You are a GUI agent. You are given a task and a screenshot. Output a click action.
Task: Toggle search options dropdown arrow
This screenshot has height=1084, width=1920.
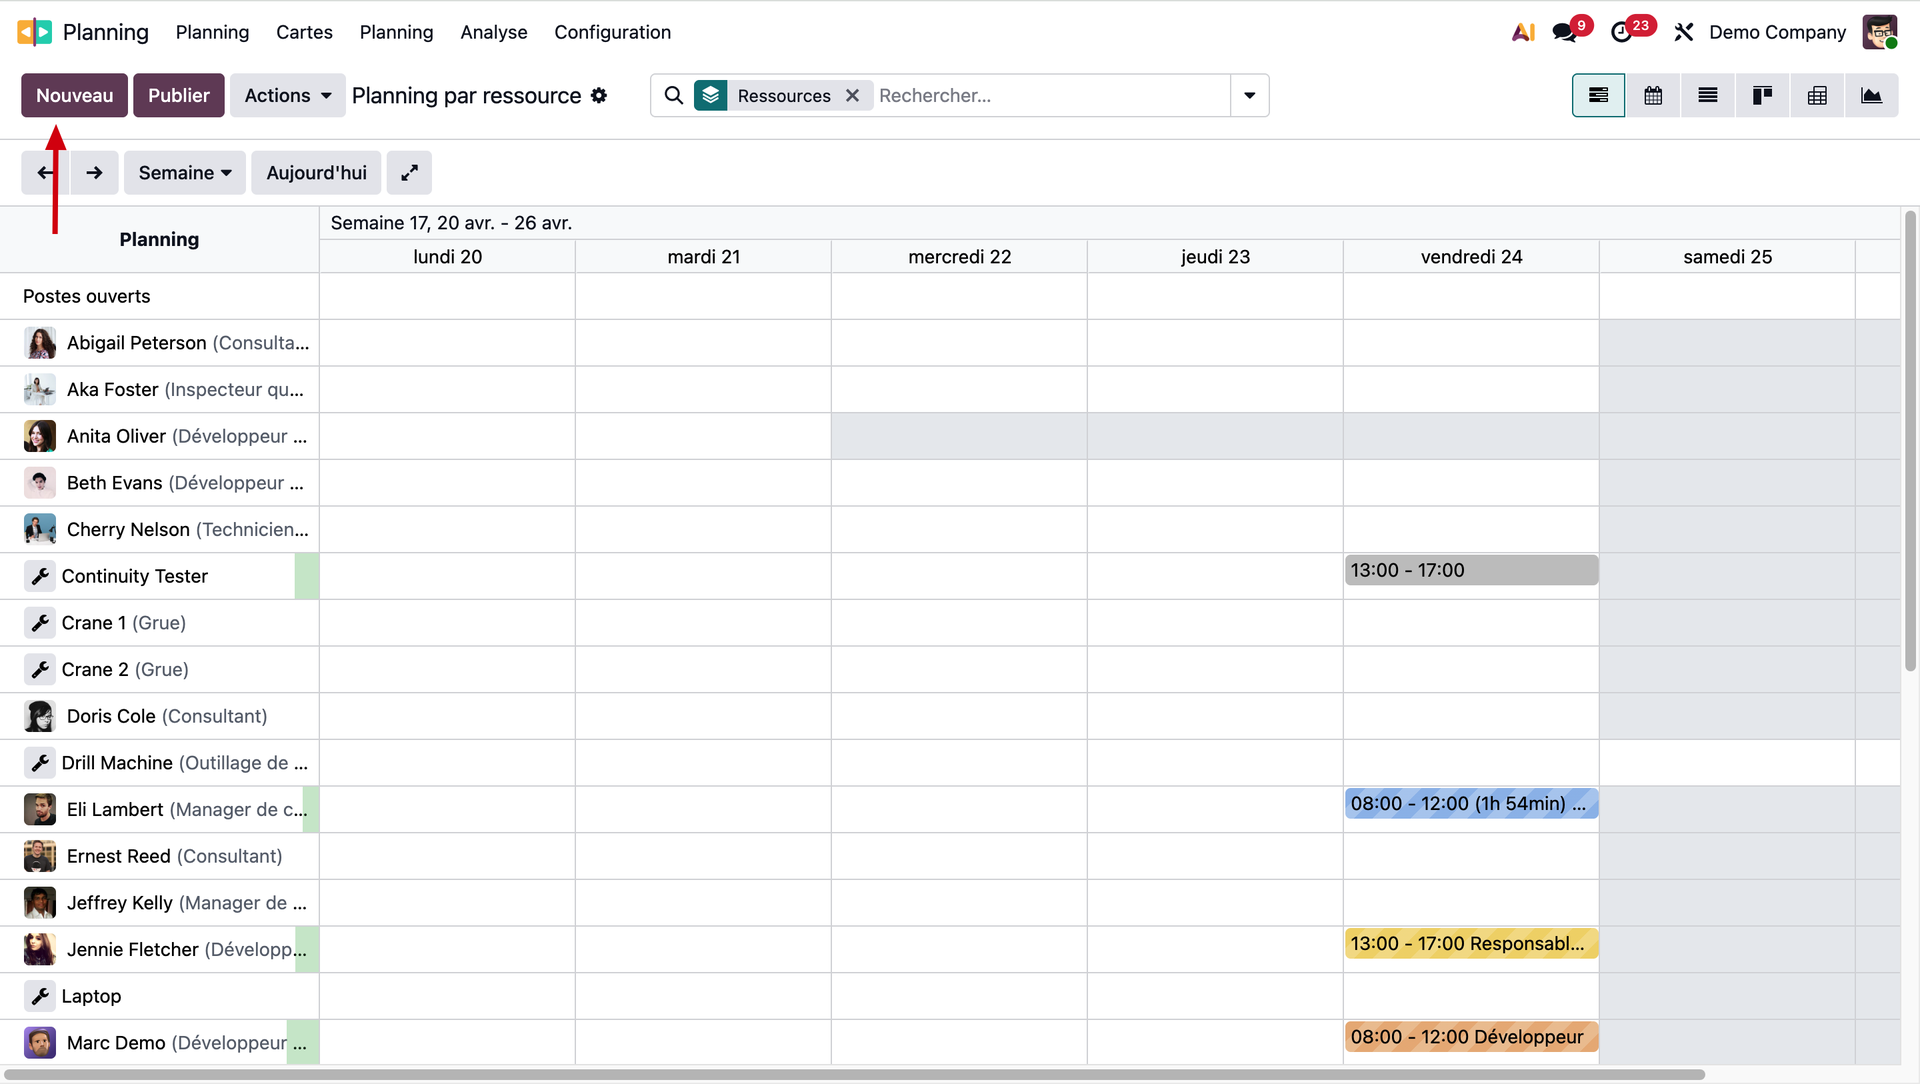click(x=1249, y=96)
